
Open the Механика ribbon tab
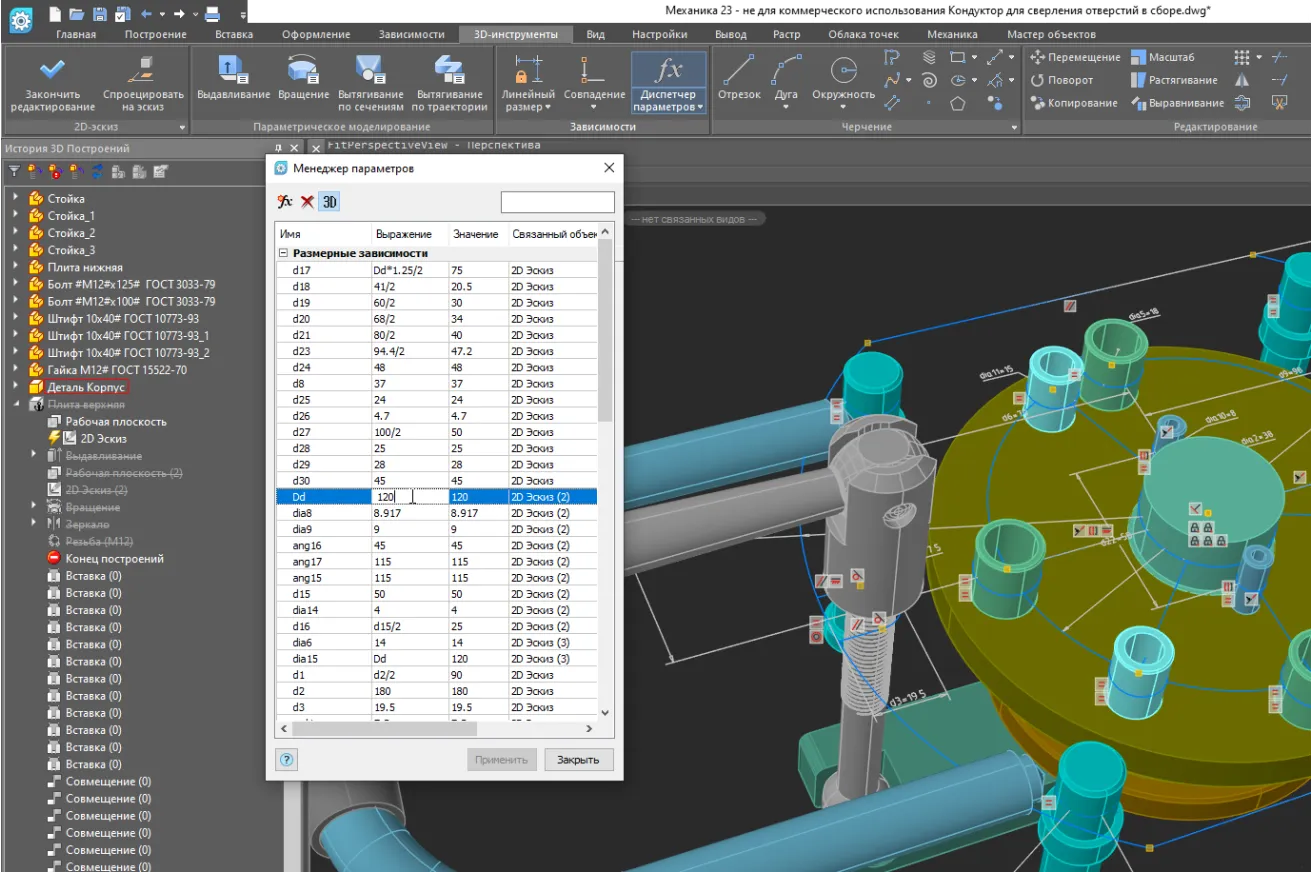[x=951, y=34]
